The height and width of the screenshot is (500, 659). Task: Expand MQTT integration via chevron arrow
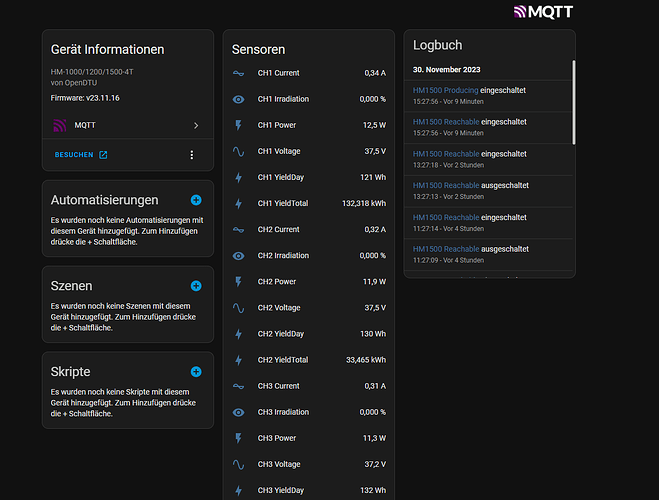point(196,126)
